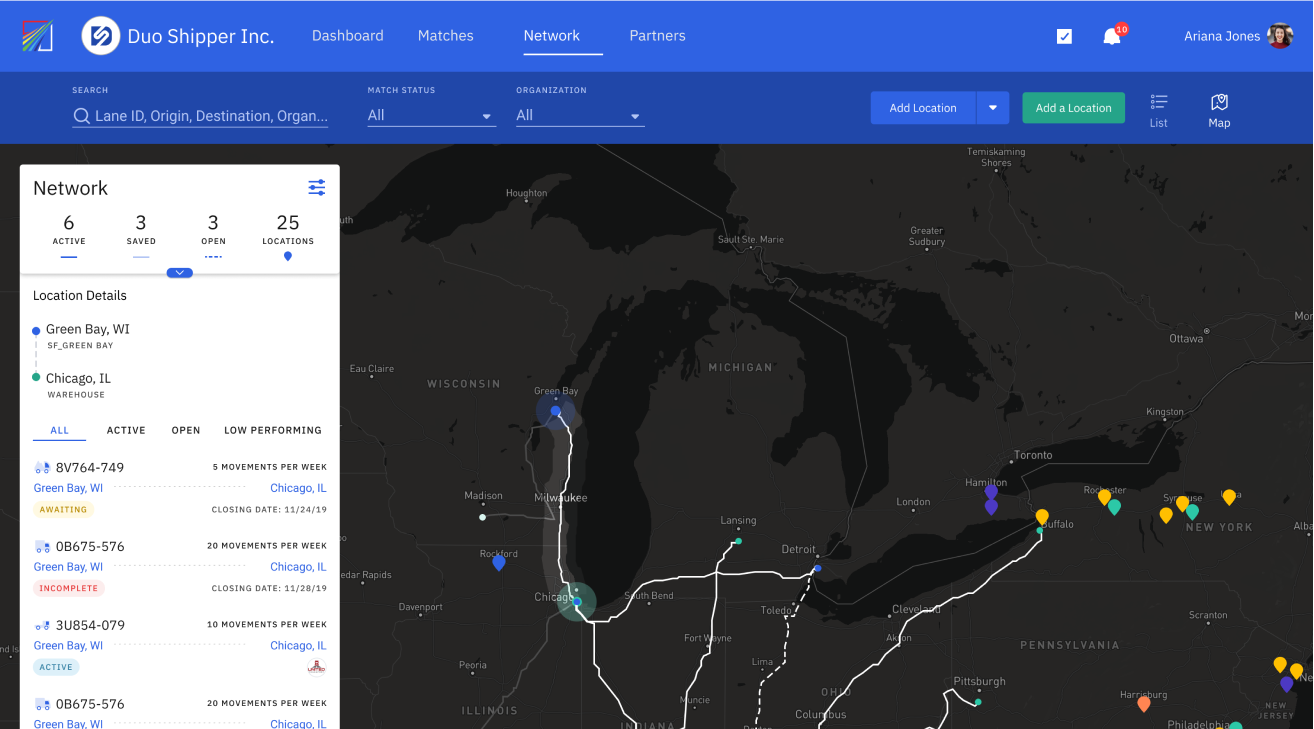1314x729 pixels.
Task: Click CLOSING DATE: 11/28/19 text
Action: pyautogui.click(x=269, y=588)
